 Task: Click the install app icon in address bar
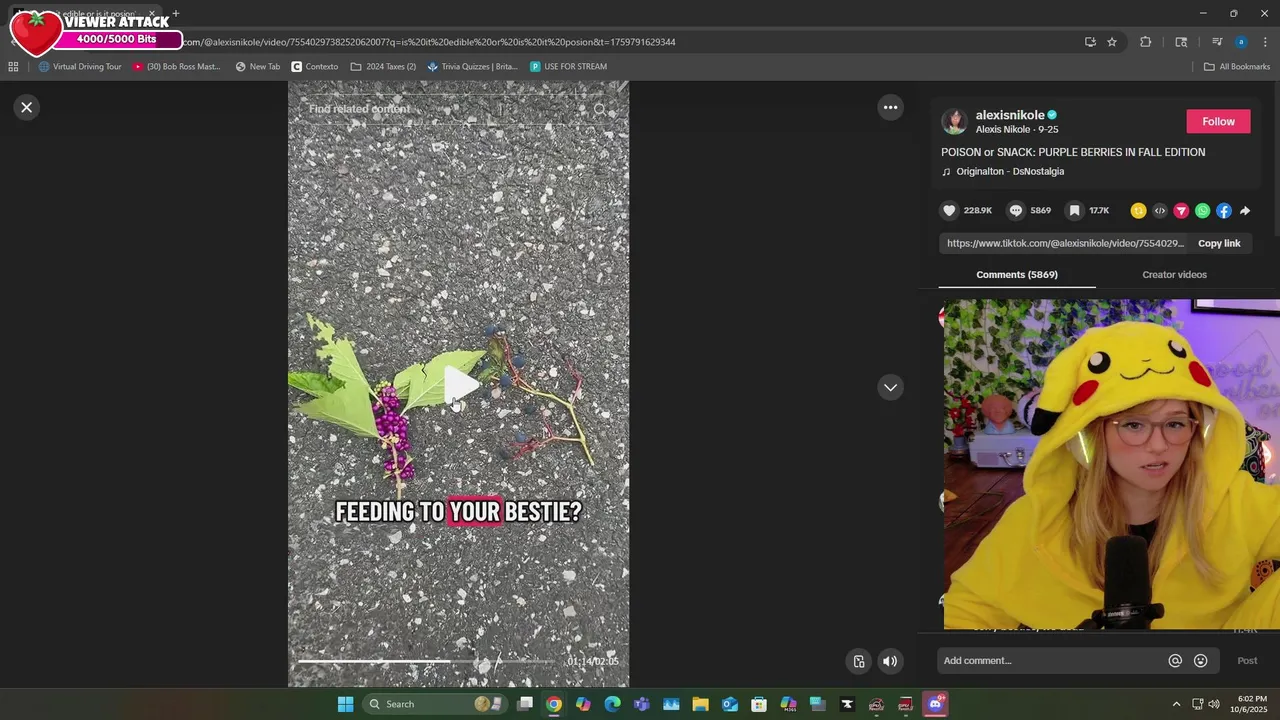tap(1090, 42)
